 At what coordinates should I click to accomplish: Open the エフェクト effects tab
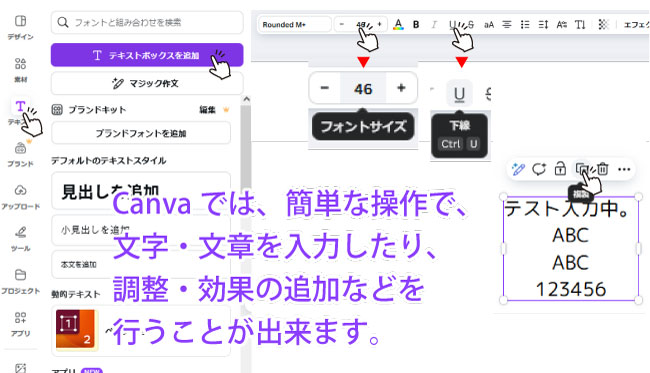pyautogui.click(x=636, y=24)
